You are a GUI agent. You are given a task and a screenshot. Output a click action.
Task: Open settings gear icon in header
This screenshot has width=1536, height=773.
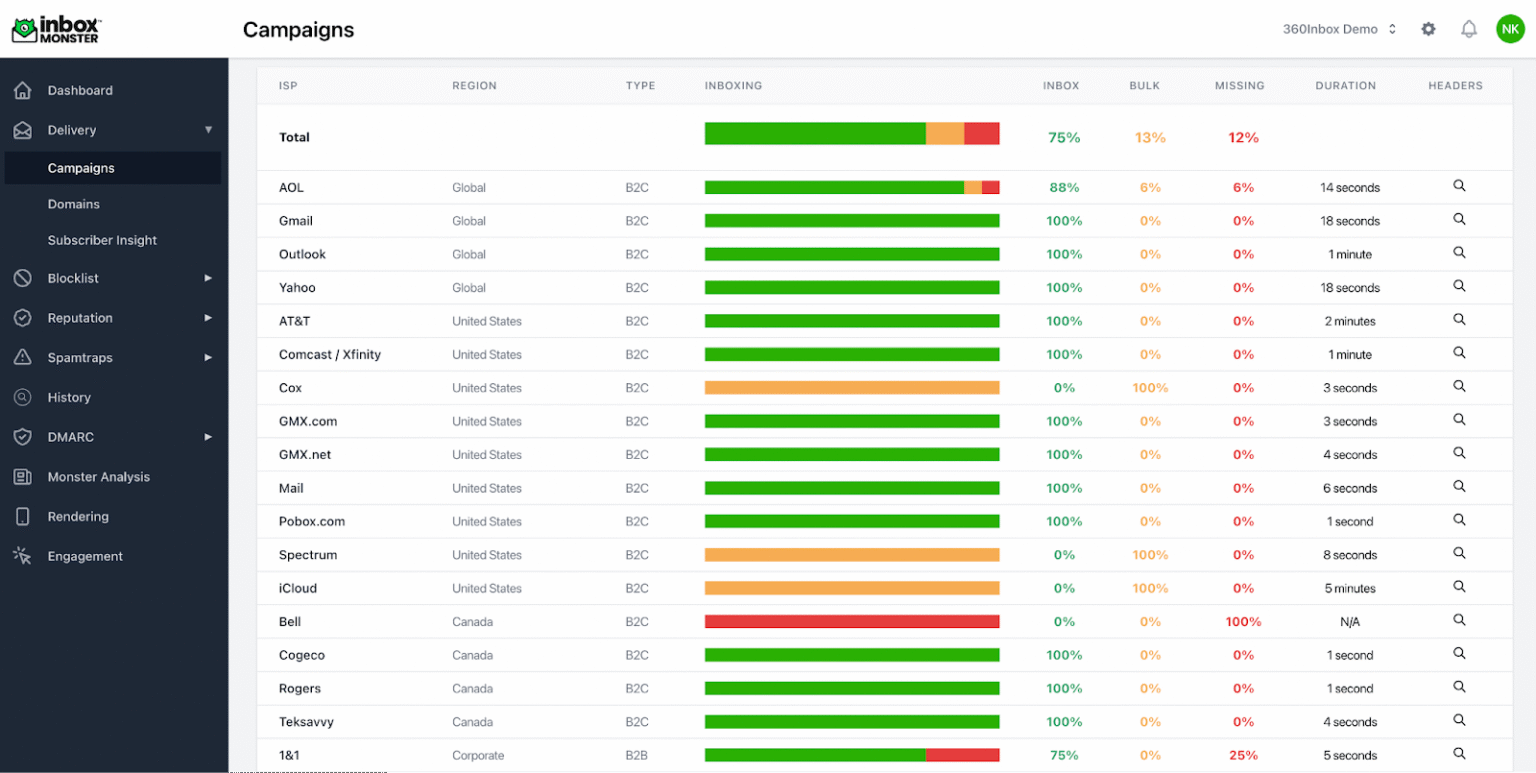pos(1428,29)
